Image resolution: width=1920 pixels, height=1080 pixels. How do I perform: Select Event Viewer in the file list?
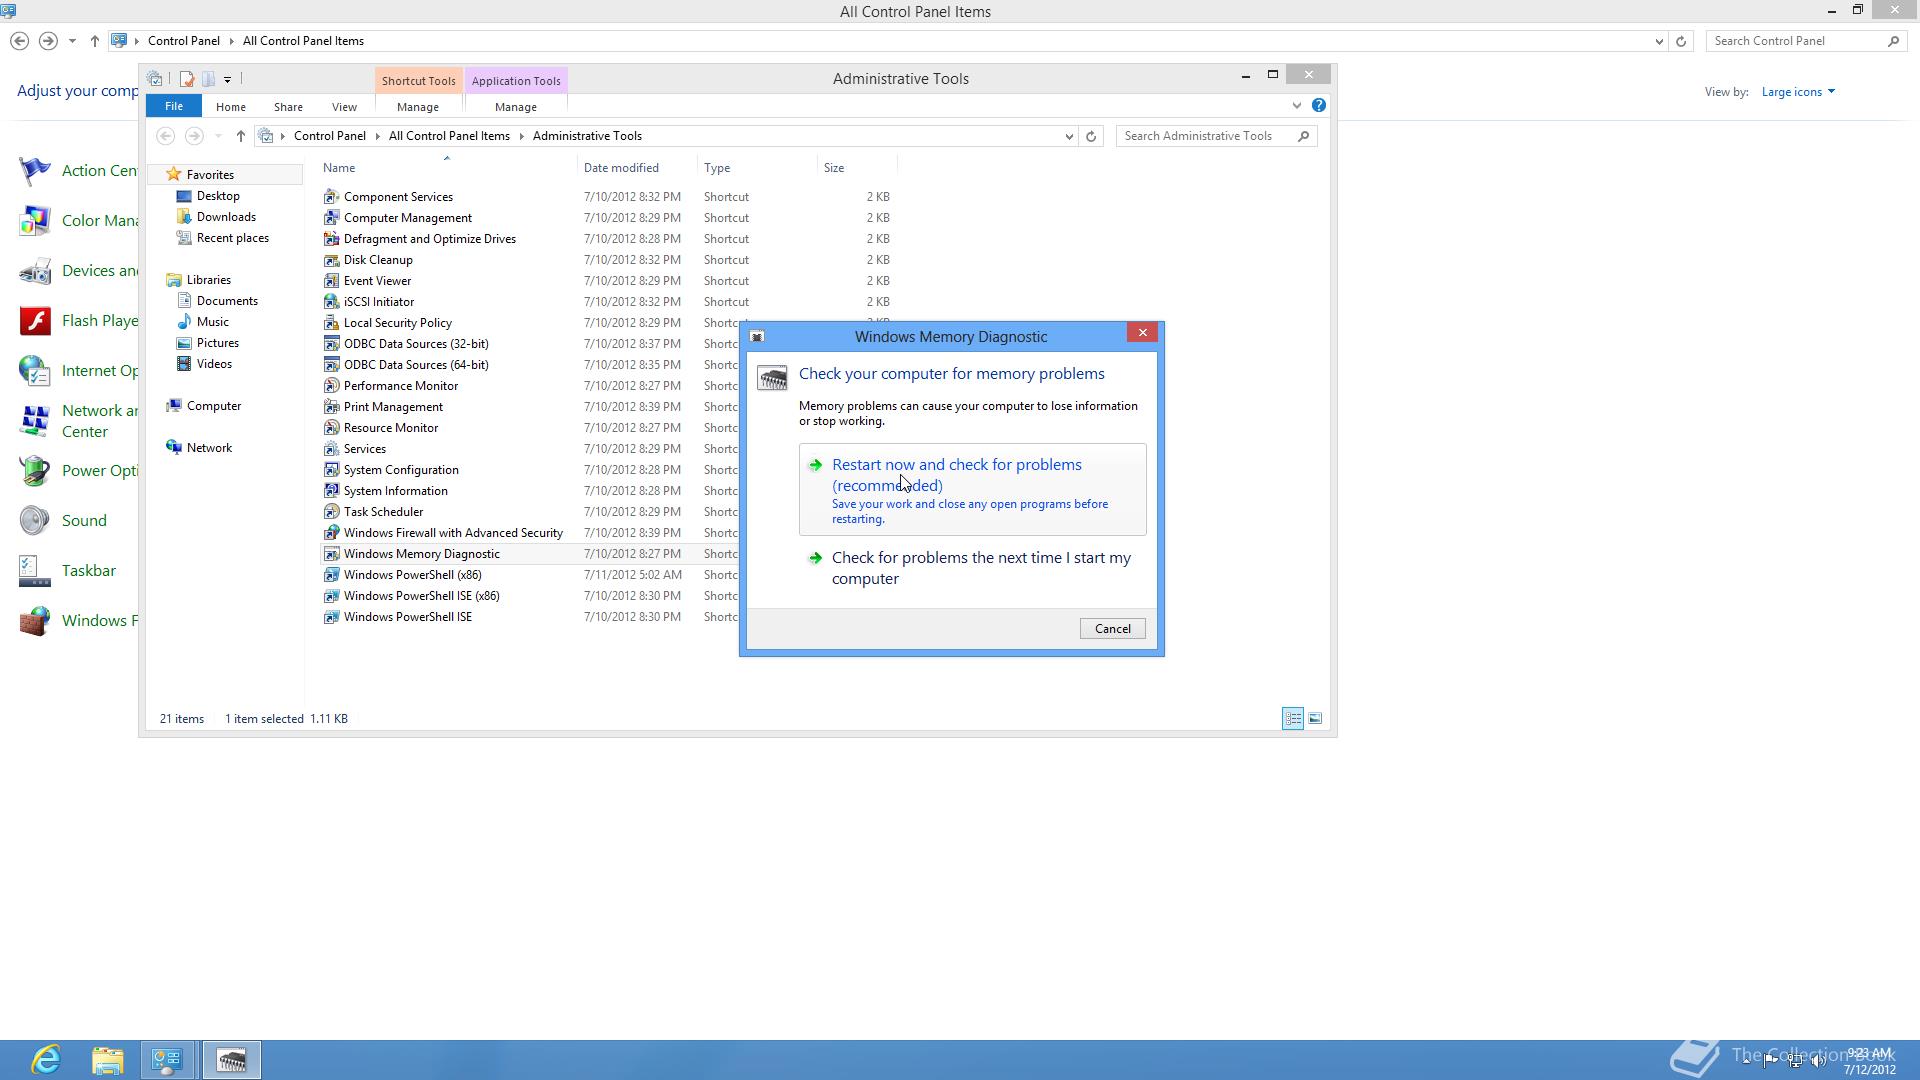[x=377, y=281]
